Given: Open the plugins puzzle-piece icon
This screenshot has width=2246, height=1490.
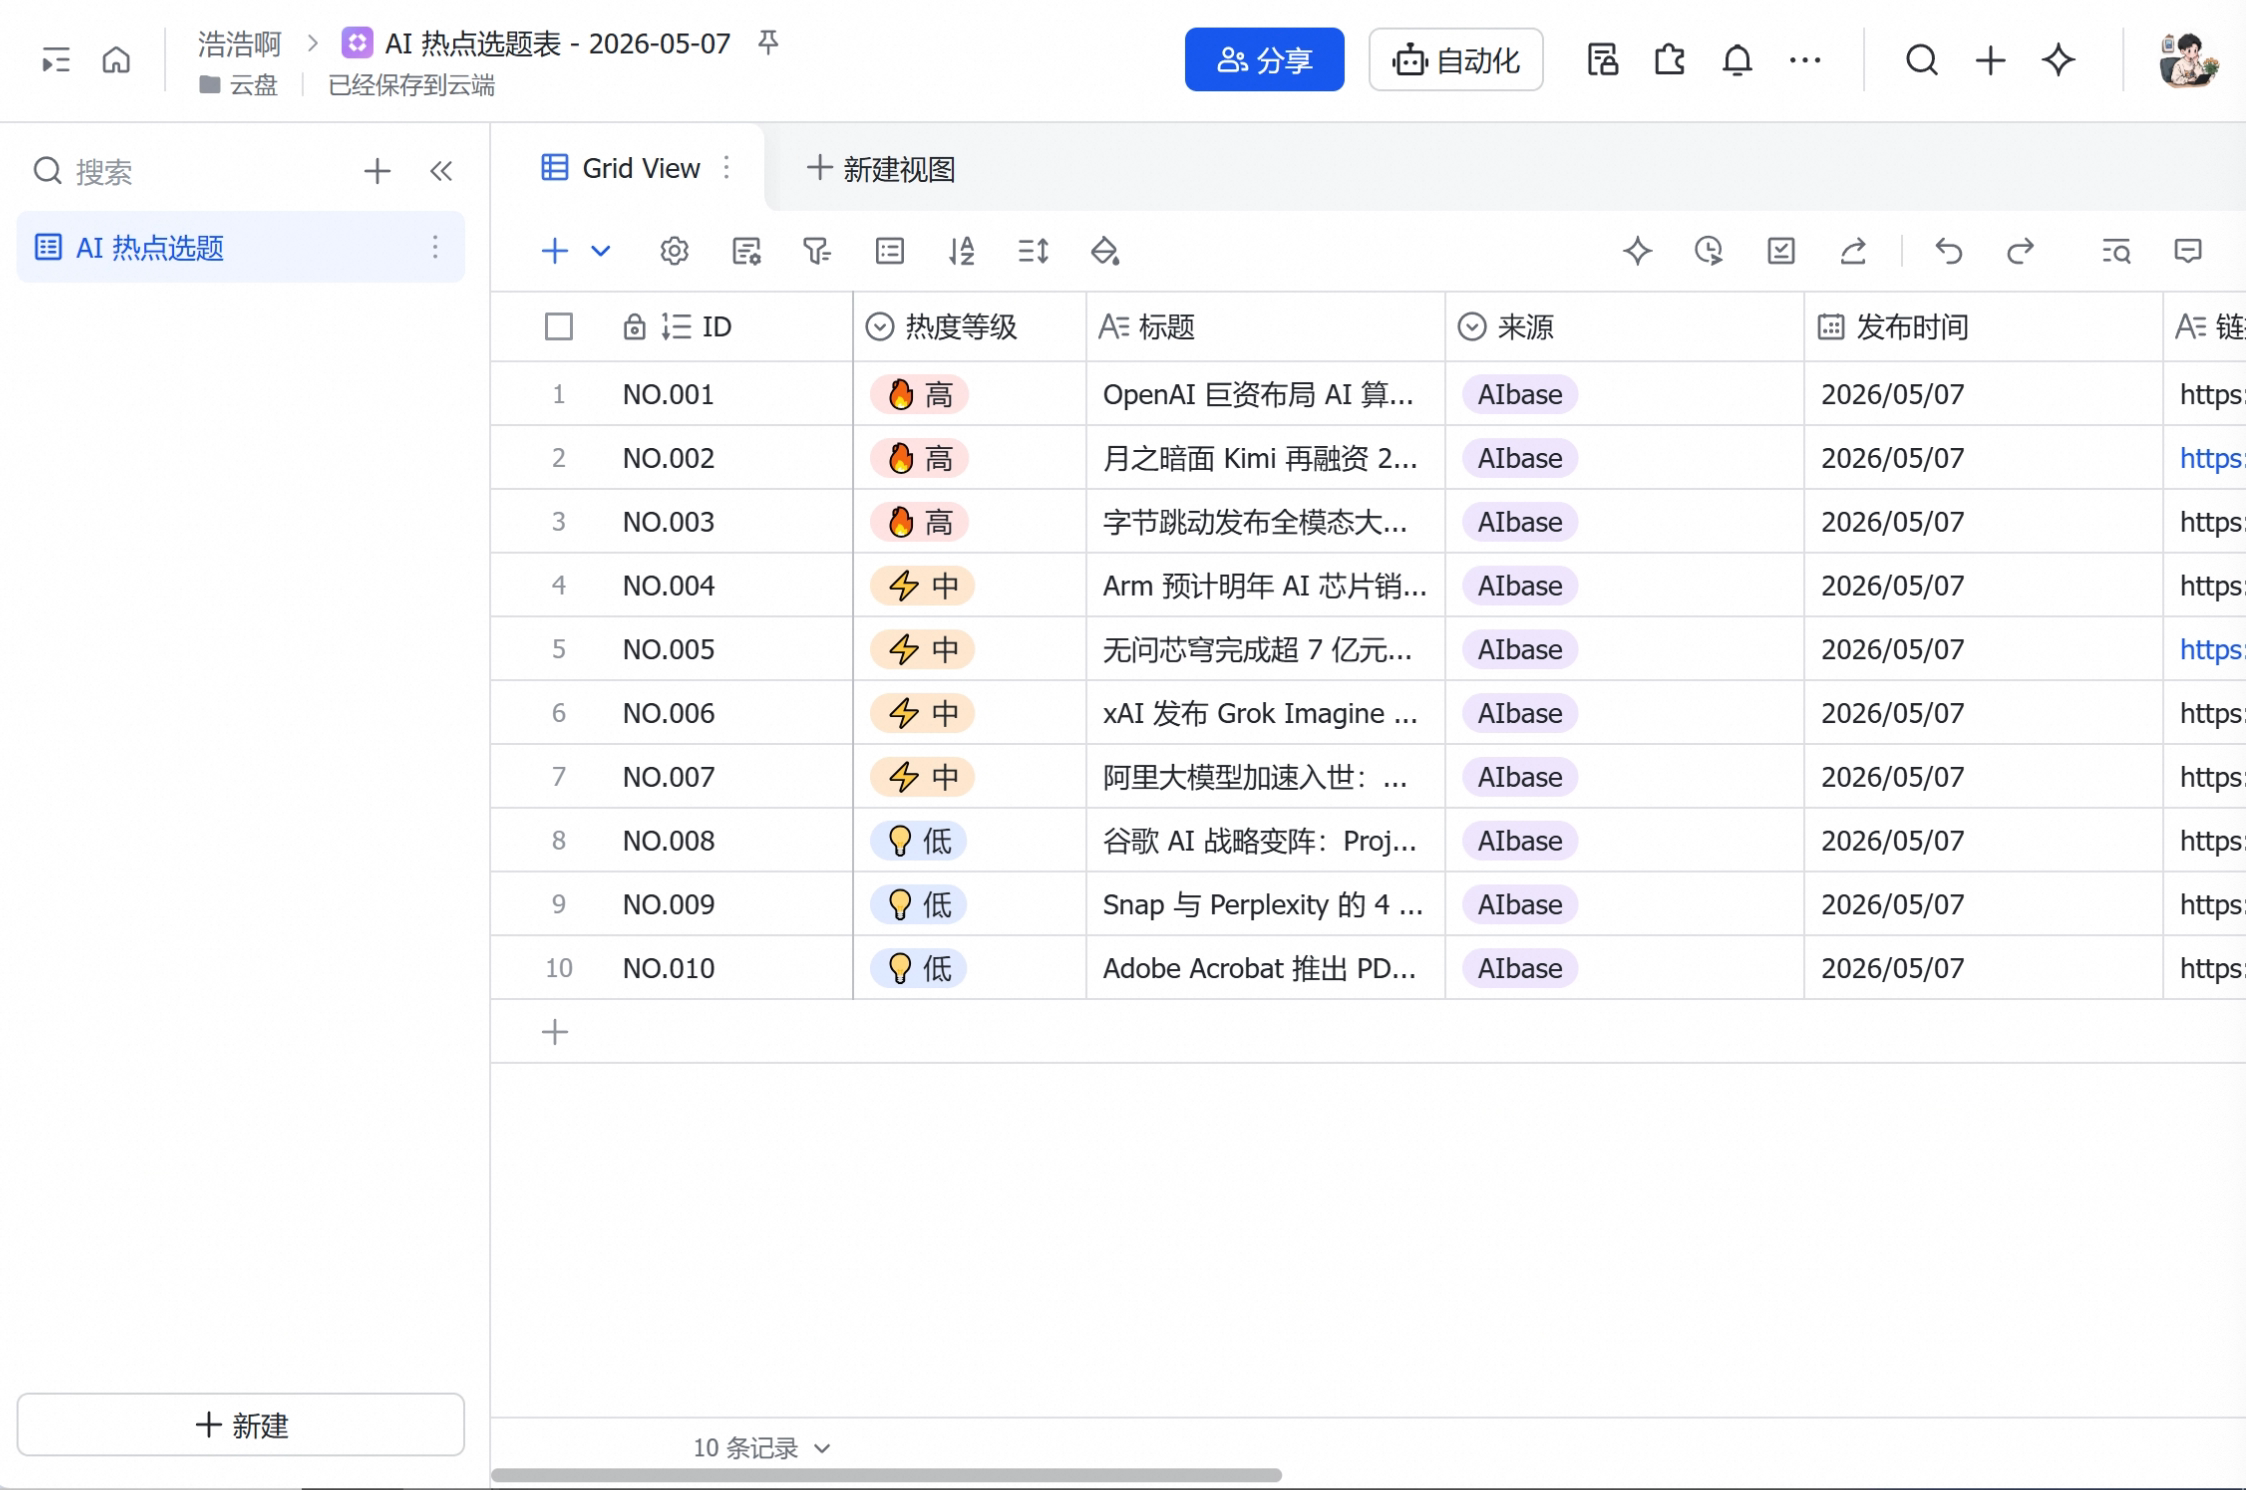Looking at the screenshot, I should click(1669, 60).
